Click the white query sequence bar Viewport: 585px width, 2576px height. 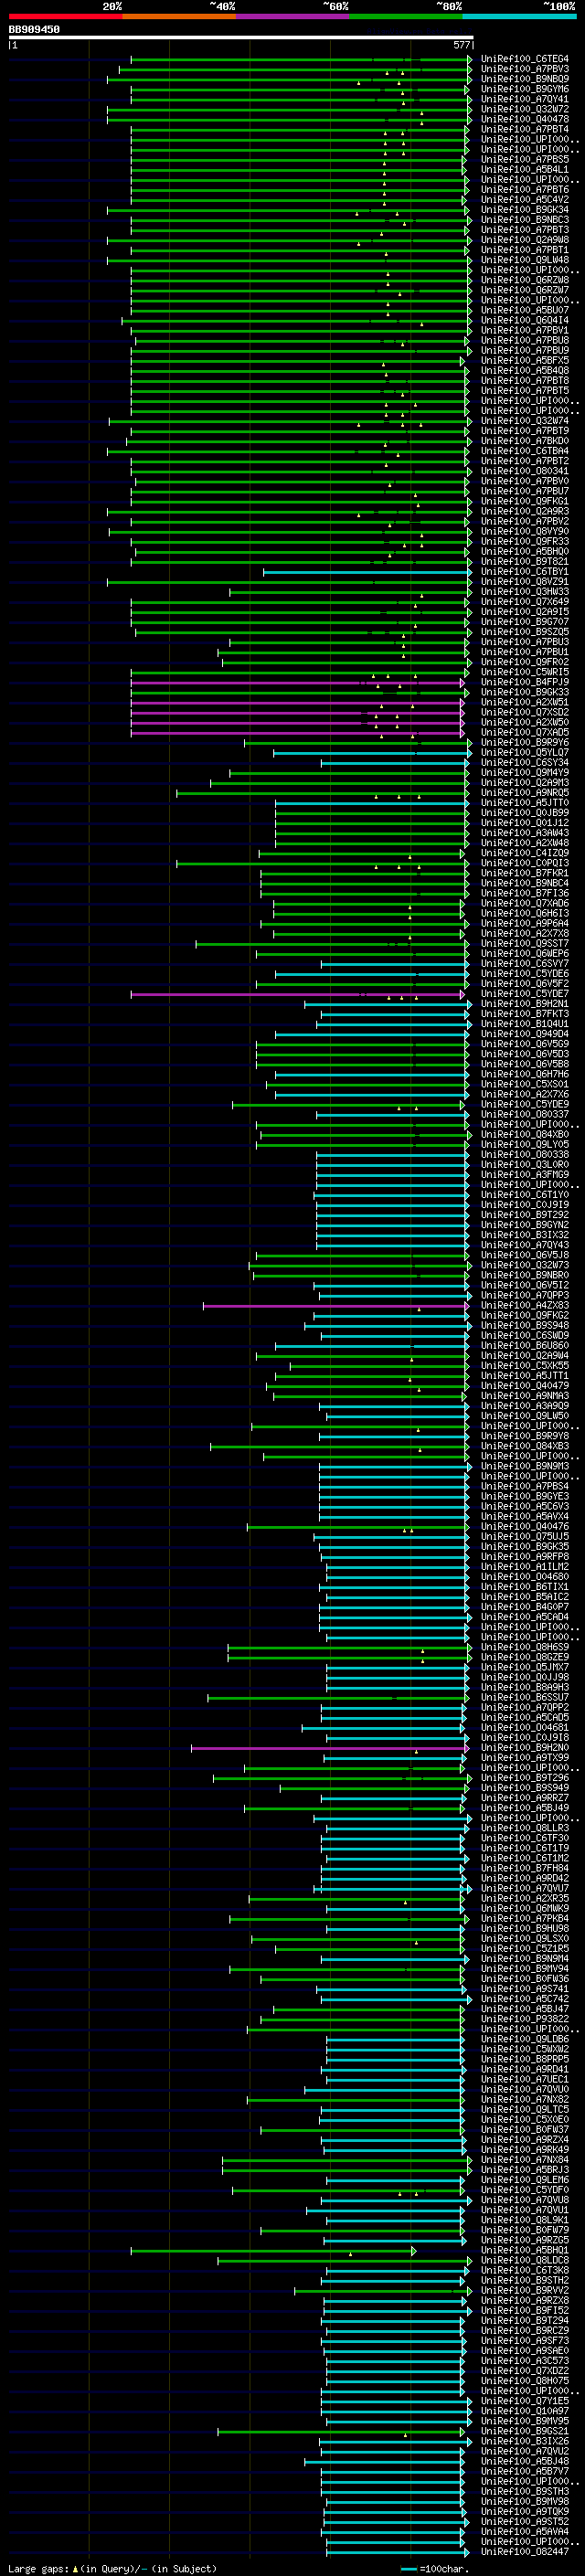click(x=240, y=38)
